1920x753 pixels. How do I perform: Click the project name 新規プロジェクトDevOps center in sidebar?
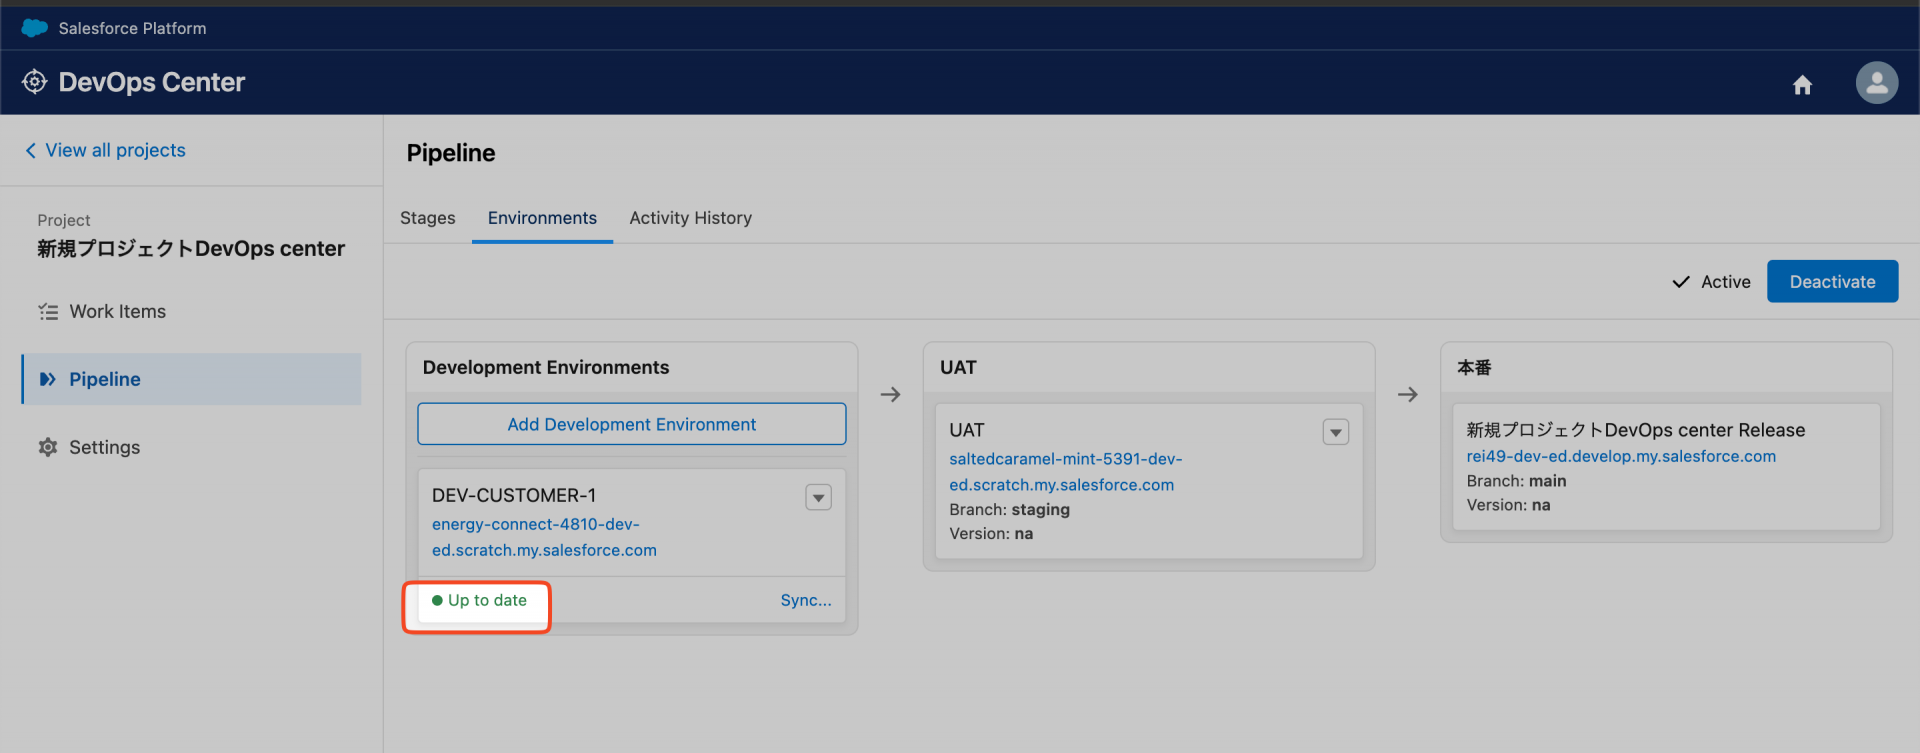pyautogui.click(x=191, y=248)
